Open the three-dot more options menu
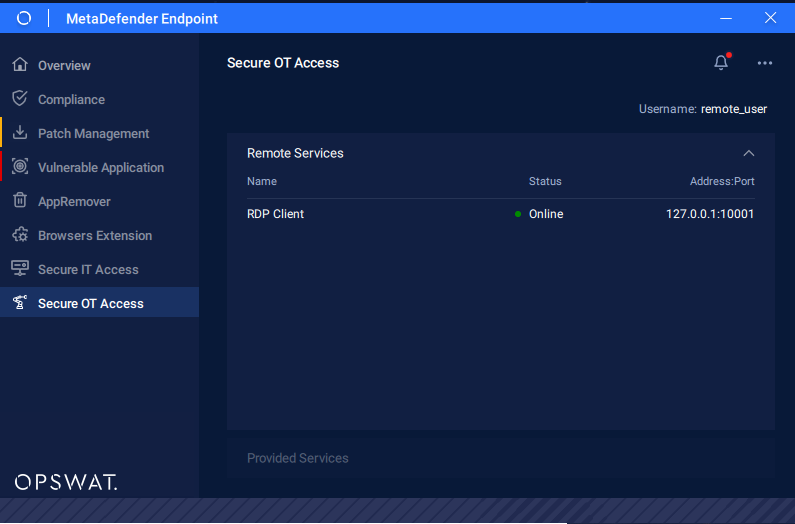 coord(765,63)
